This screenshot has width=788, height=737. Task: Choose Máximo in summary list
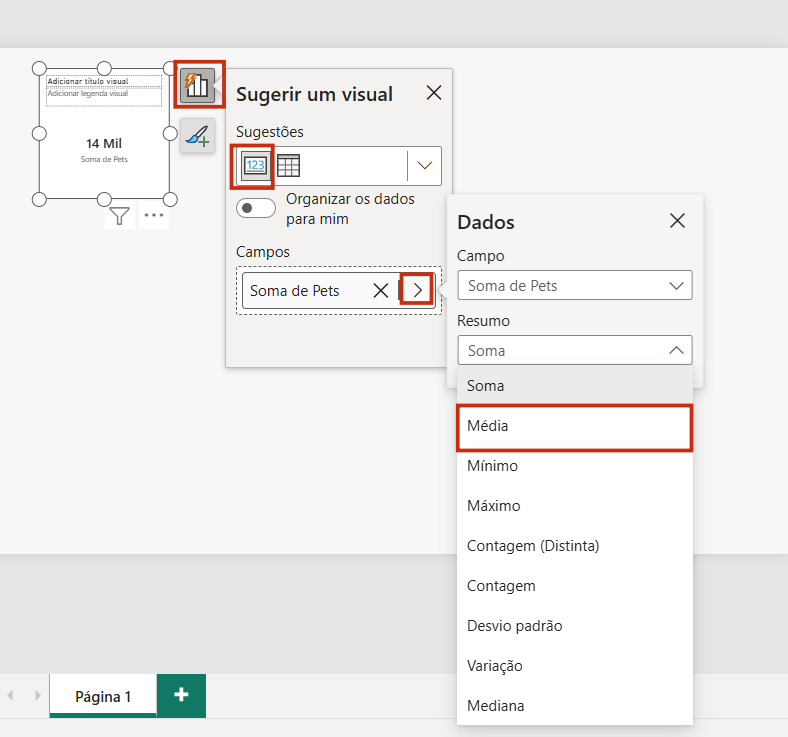tap(574, 505)
